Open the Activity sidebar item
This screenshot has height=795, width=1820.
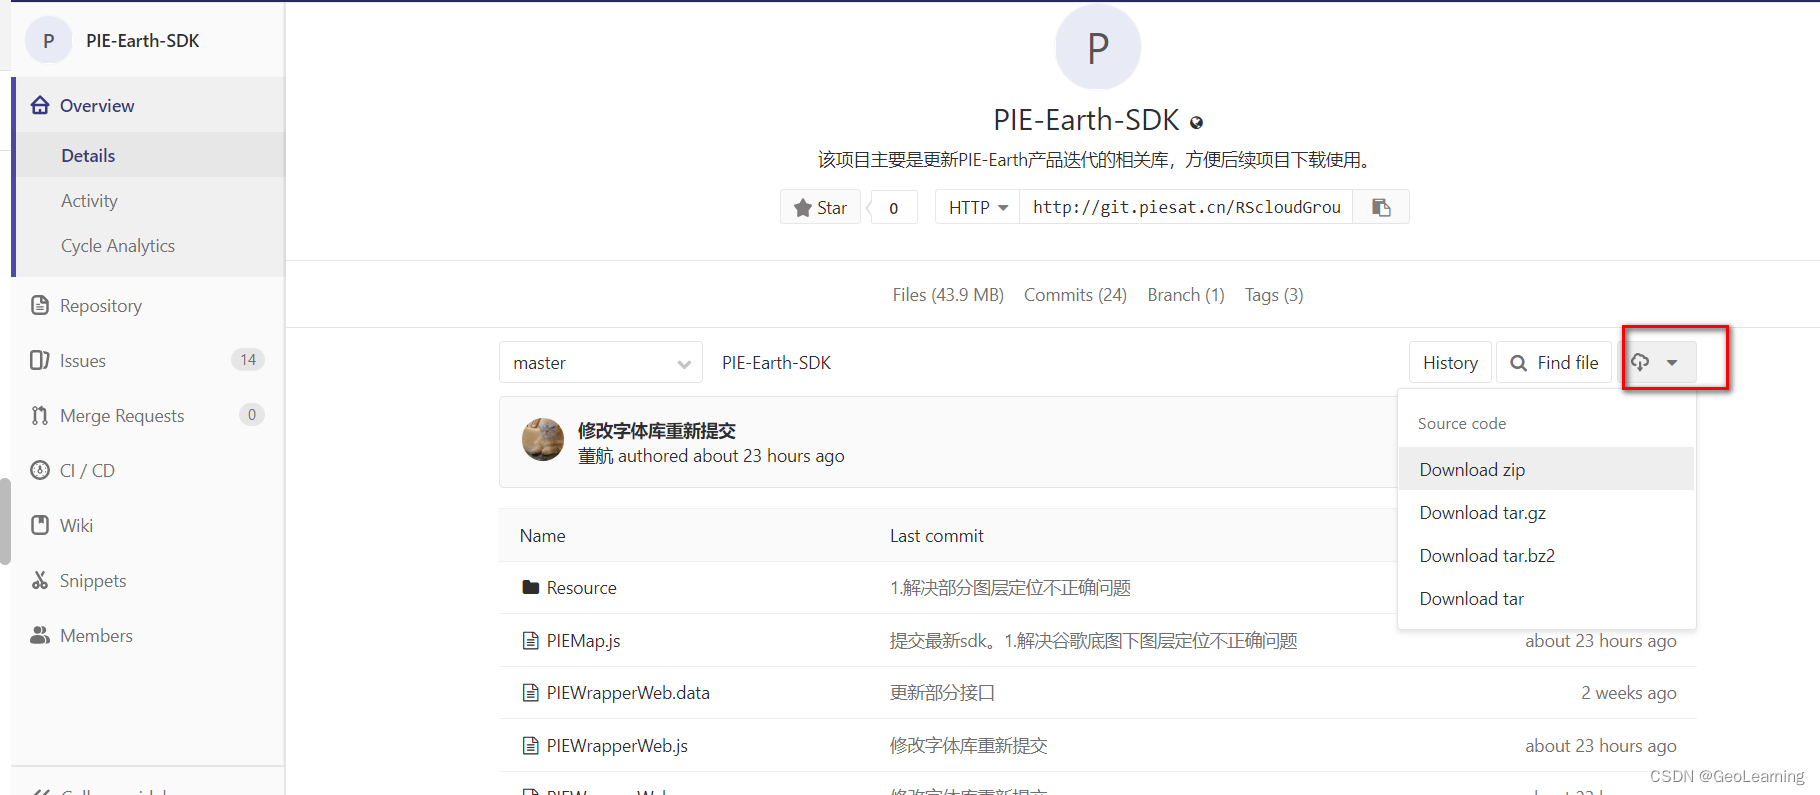point(89,200)
